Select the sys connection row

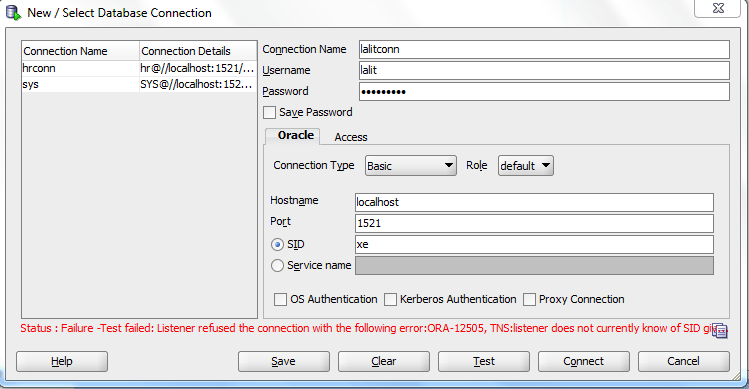[139, 85]
